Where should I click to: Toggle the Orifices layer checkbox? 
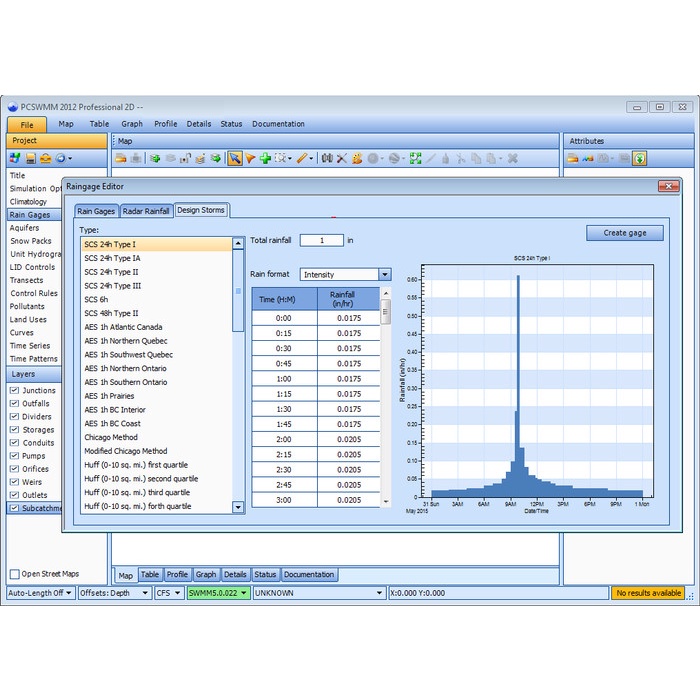click(14, 469)
